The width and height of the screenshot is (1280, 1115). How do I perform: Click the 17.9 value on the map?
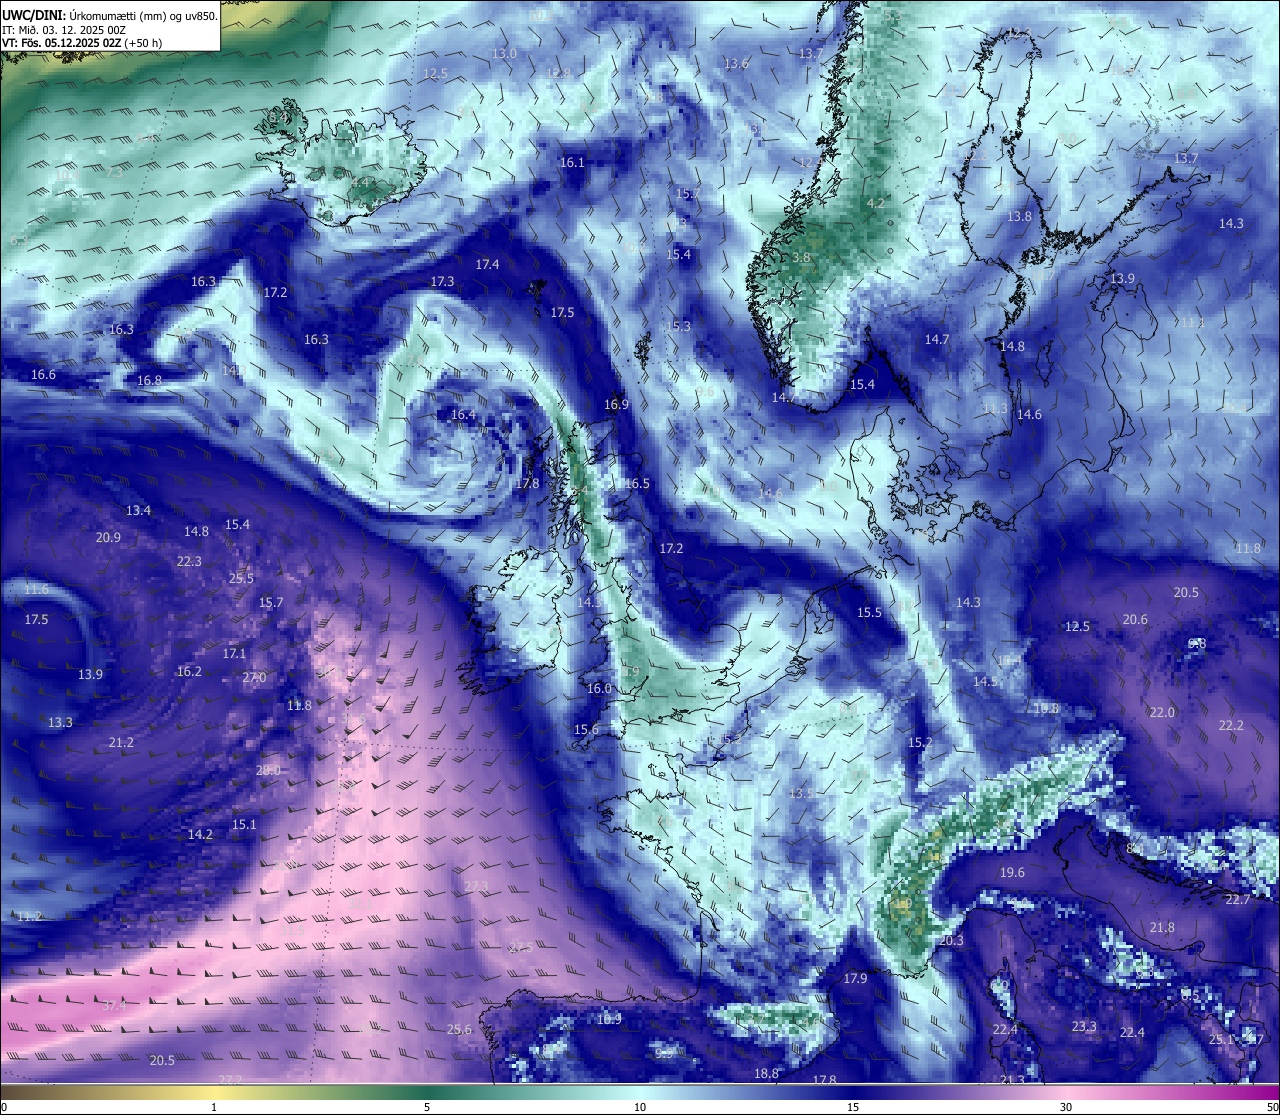coord(855,978)
